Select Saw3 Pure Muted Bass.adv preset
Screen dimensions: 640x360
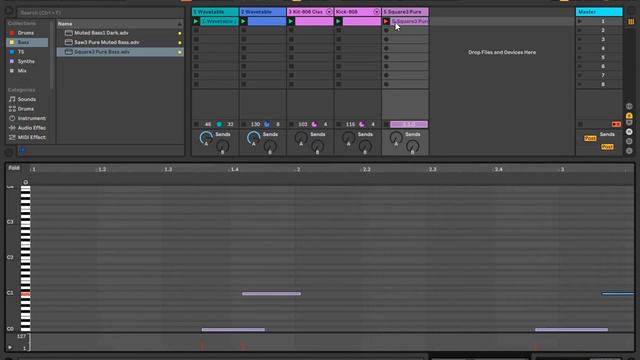(x=120, y=42)
